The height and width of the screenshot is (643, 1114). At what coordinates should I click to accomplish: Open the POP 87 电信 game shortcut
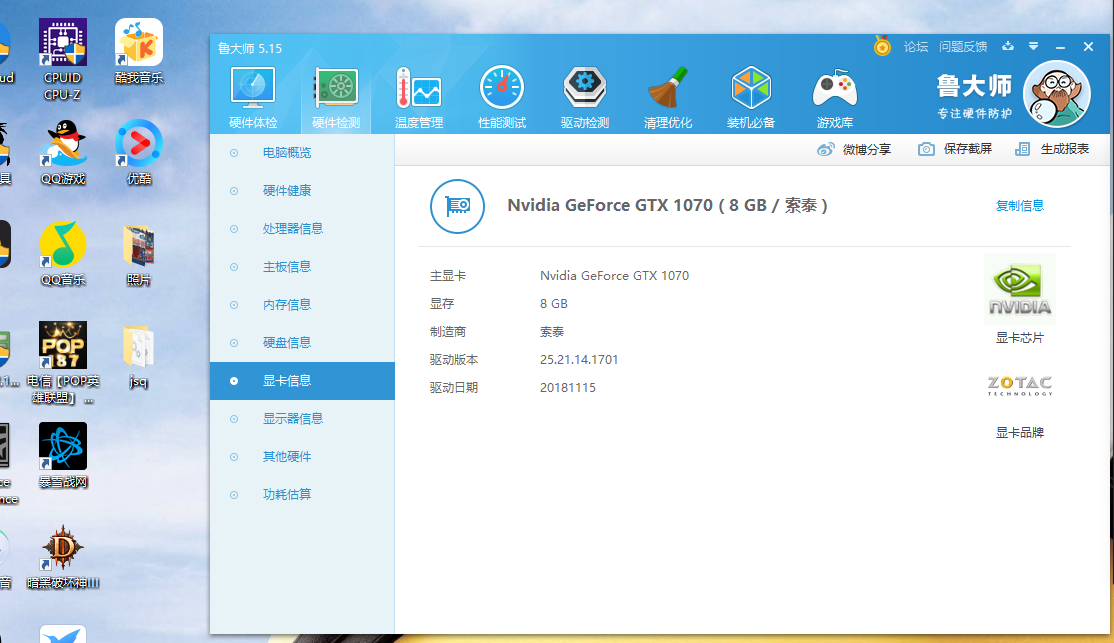(63, 363)
